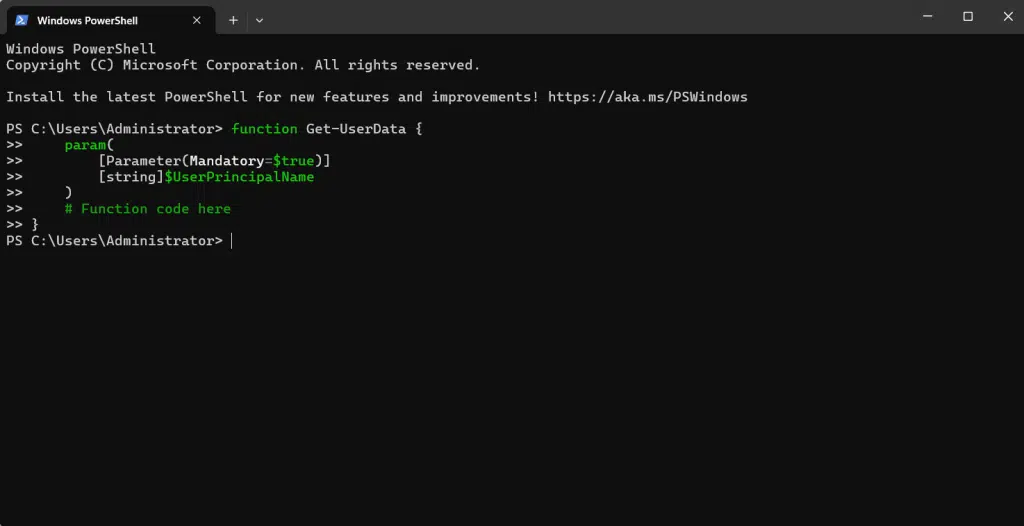The width and height of the screenshot is (1024, 526).
Task: Minimize the terminal window
Action: 922,16
